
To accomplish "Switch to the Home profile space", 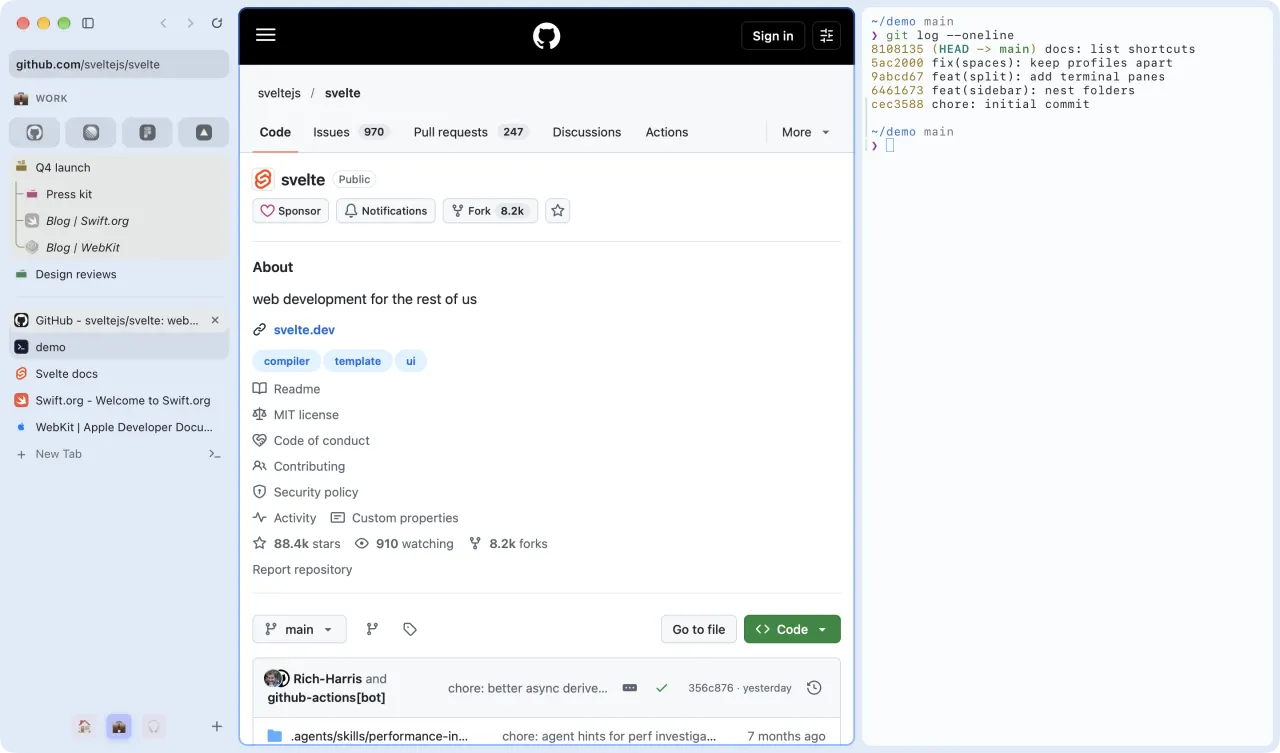I will point(85,726).
